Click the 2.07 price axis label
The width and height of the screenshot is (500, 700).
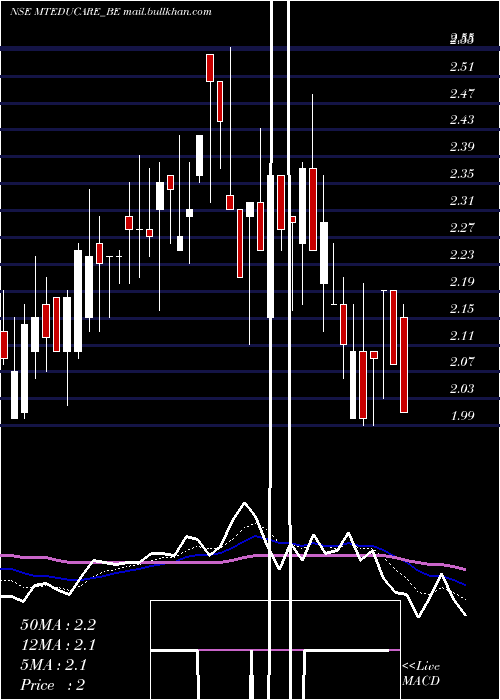[462, 361]
